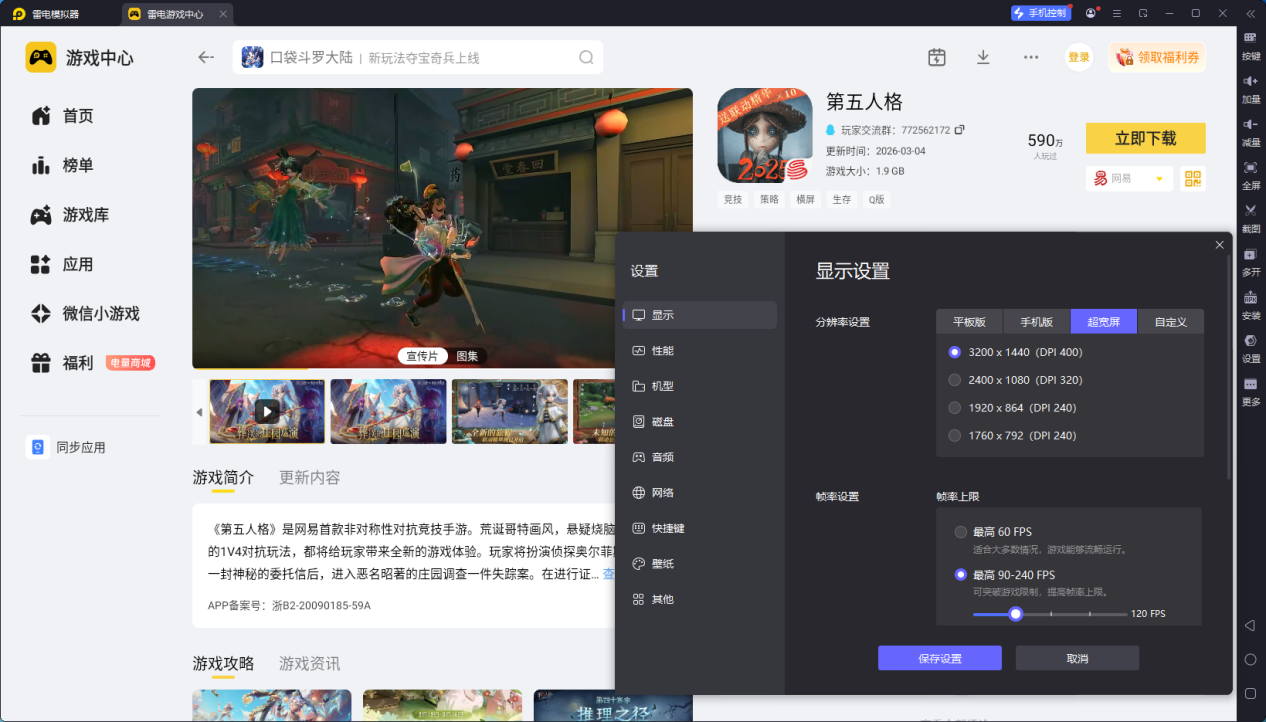Open the download manager arrow icon
Viewport: 1266px width, 722px height.
[983, 57]
